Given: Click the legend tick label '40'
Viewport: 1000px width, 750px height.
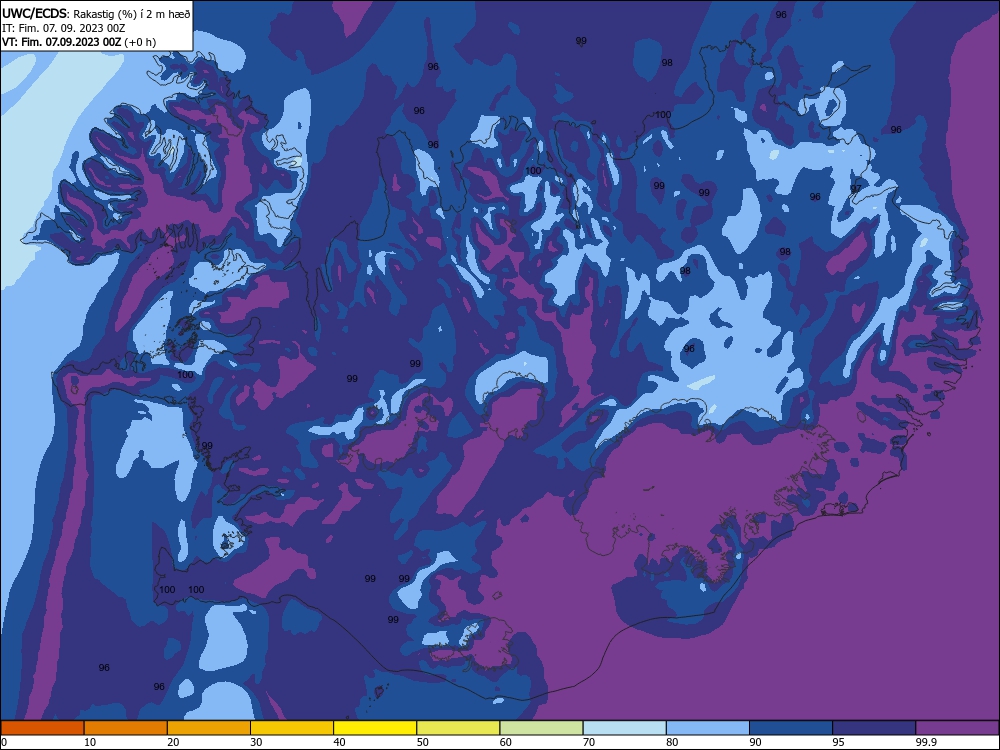Looking at the screenshot, I should coord(340,742).
